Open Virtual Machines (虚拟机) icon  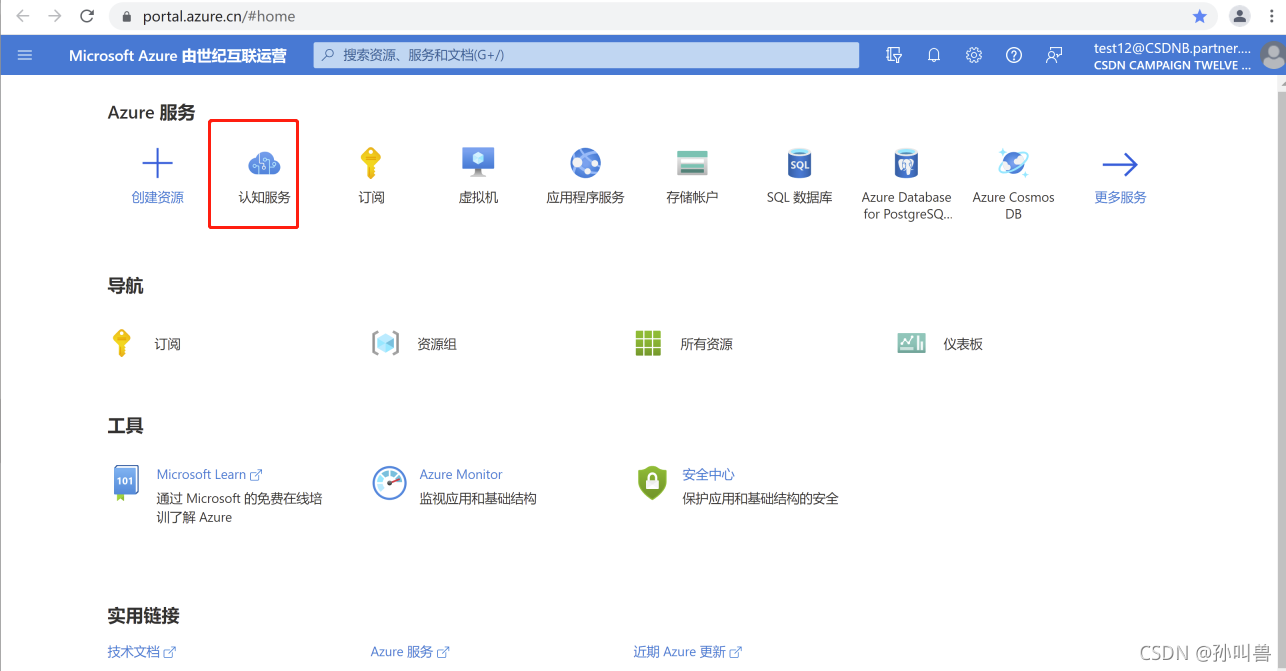(478, 163)
